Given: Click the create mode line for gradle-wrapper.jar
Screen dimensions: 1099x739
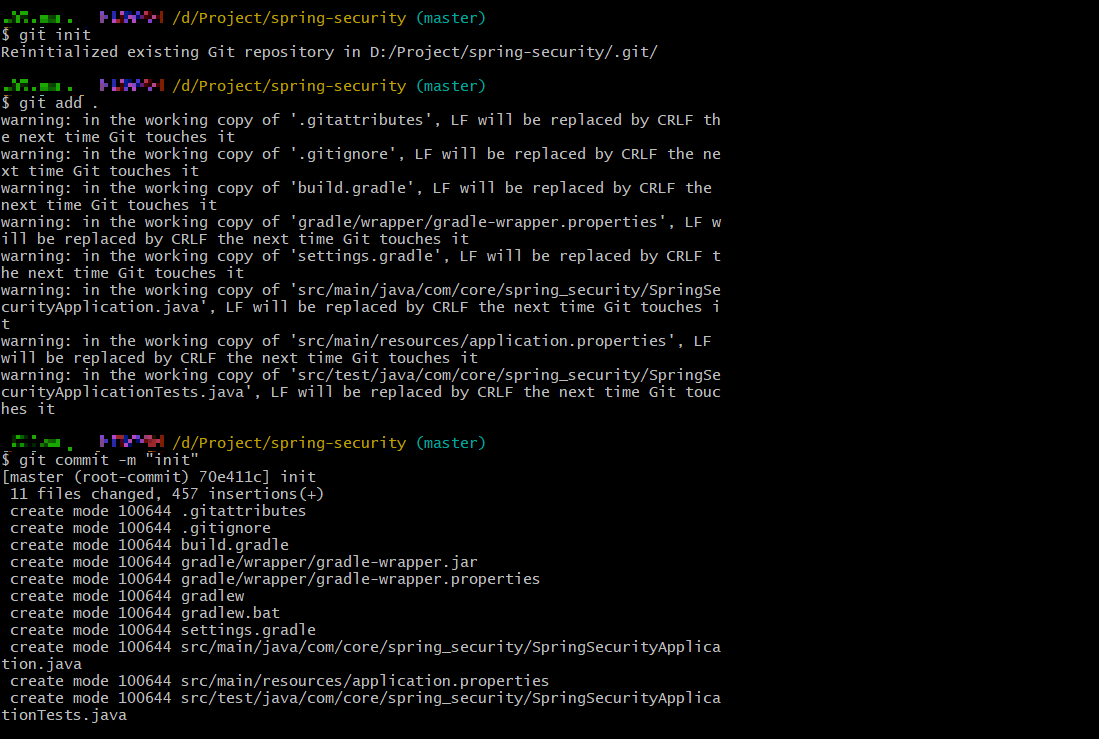Looking at the screenshot, I should click(244, 562).
